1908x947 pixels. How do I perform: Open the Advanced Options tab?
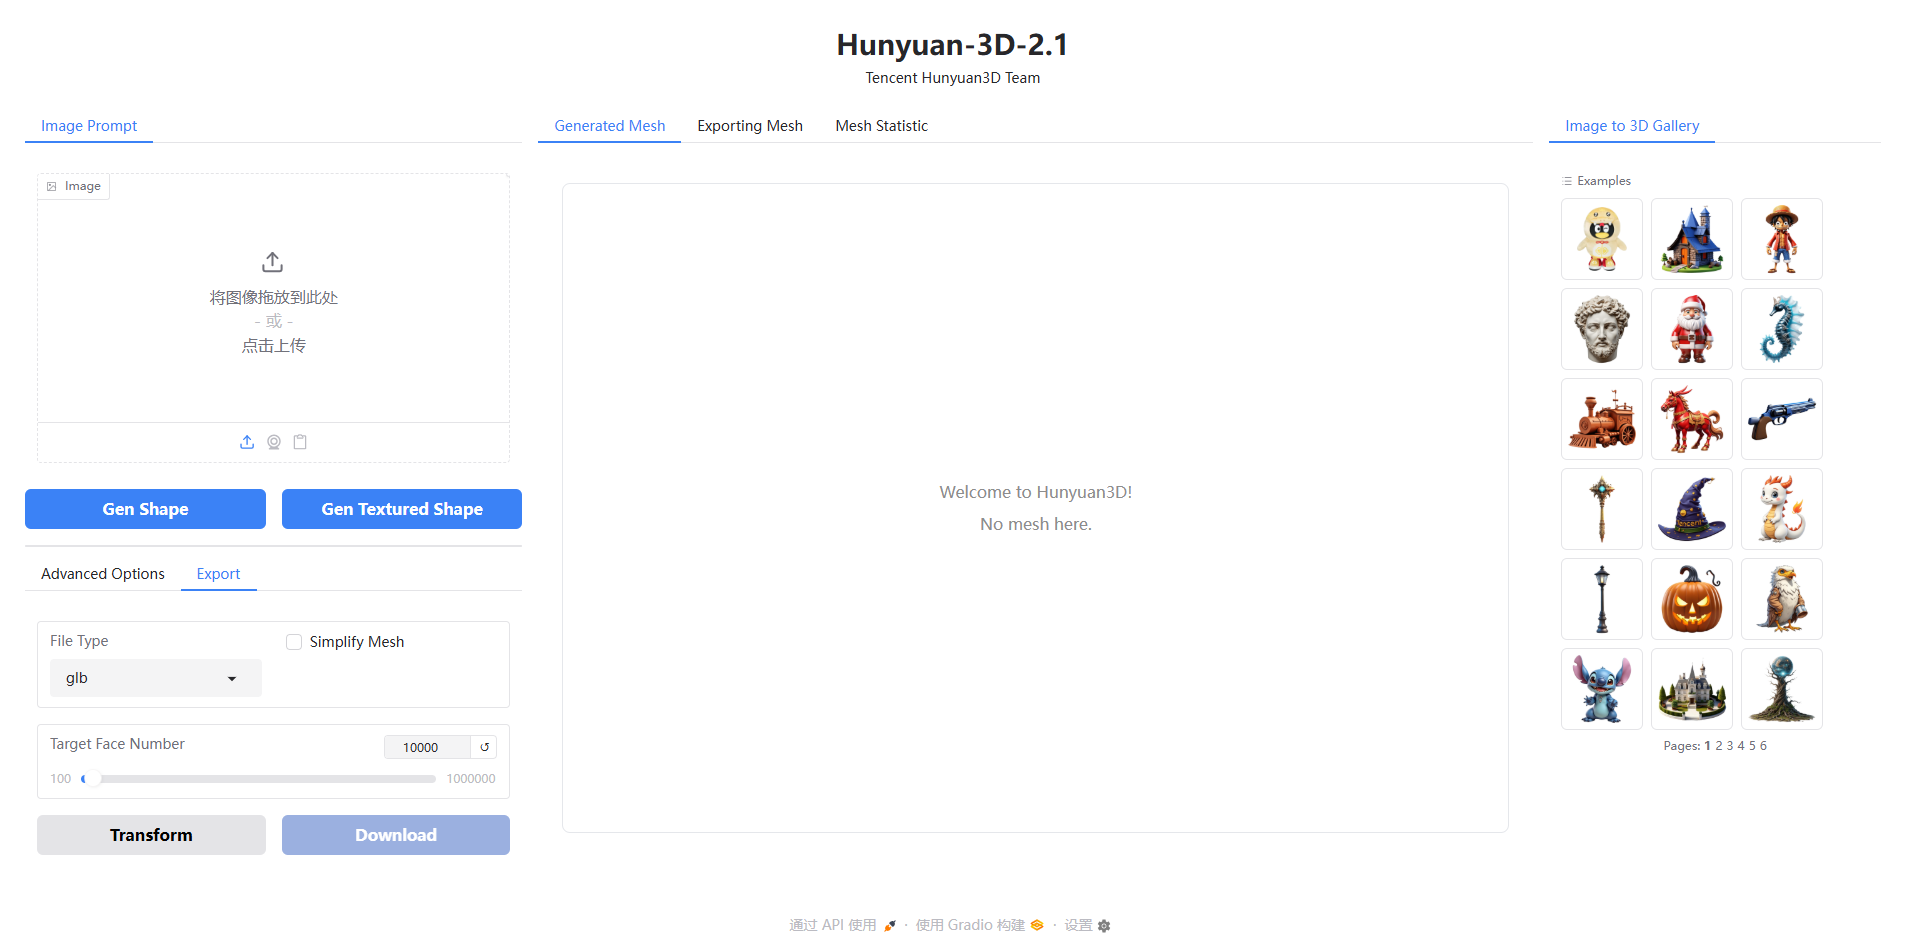[x=103, y=574]
